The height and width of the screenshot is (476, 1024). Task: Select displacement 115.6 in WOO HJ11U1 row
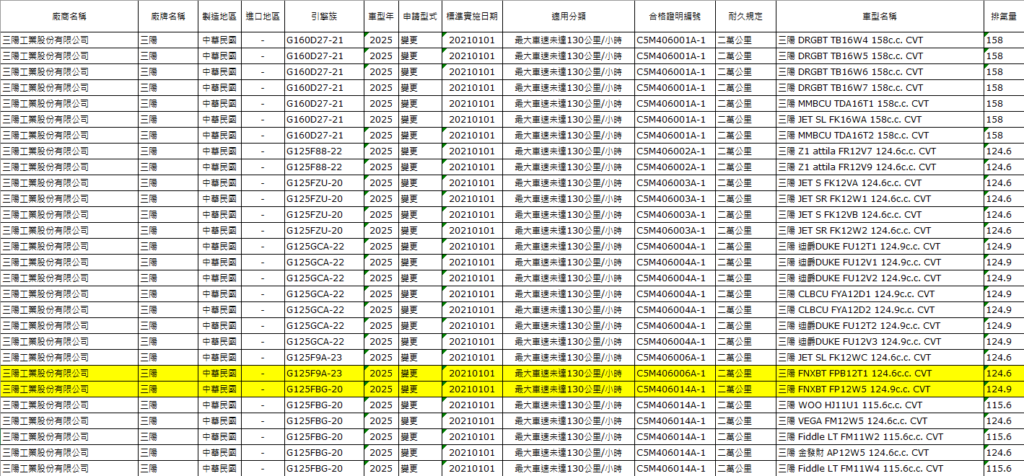(x=1003, y=405)
